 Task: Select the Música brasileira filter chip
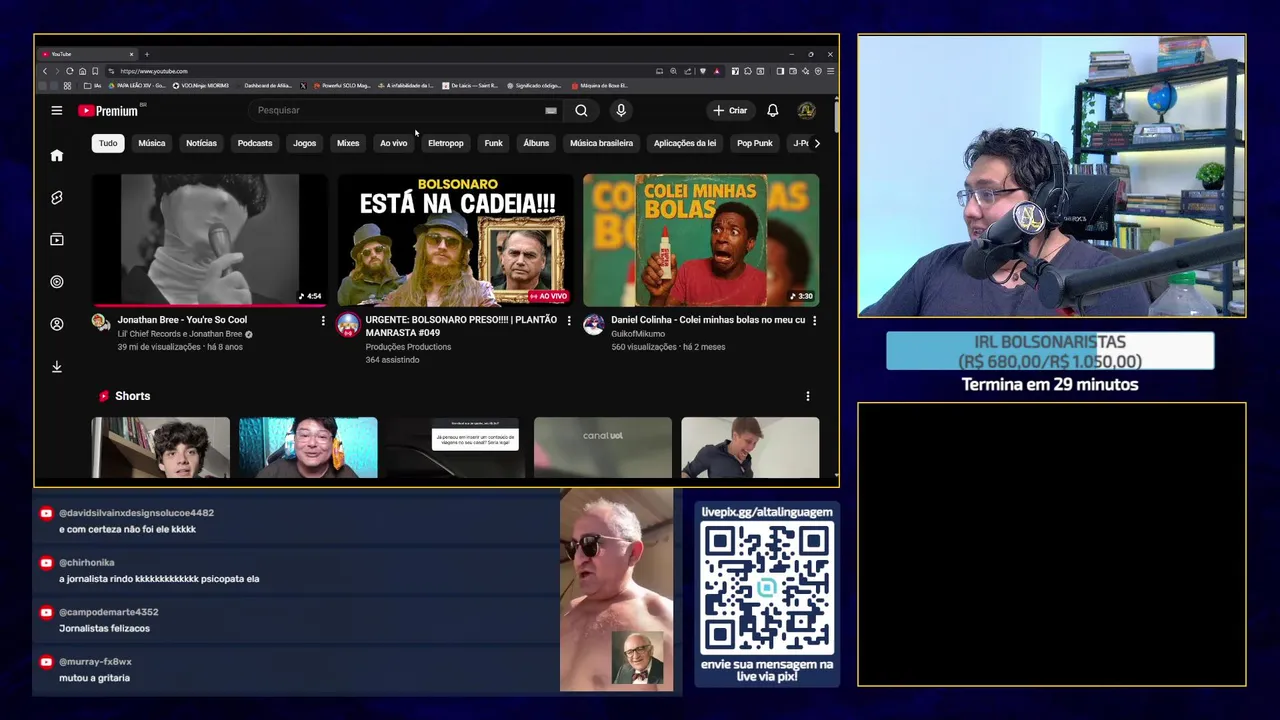601,143
